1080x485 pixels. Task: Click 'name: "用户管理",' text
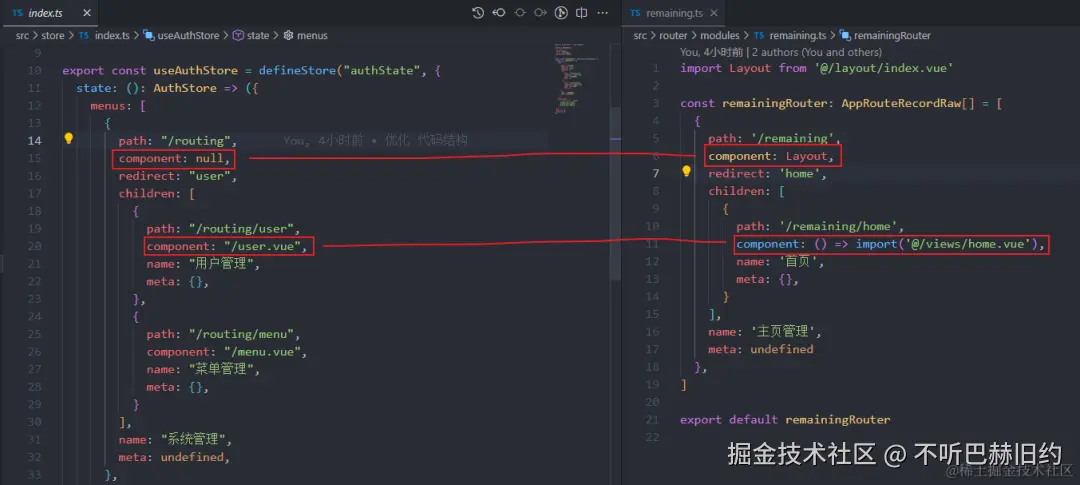(x=203, y=264)
